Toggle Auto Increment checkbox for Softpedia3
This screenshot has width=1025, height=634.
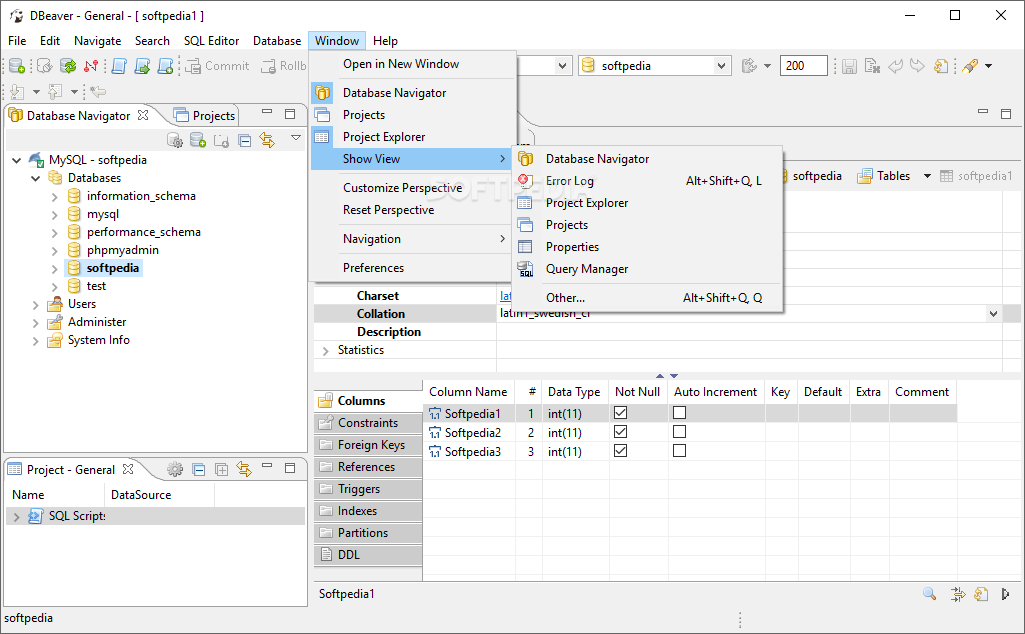(x=679, y=450)
